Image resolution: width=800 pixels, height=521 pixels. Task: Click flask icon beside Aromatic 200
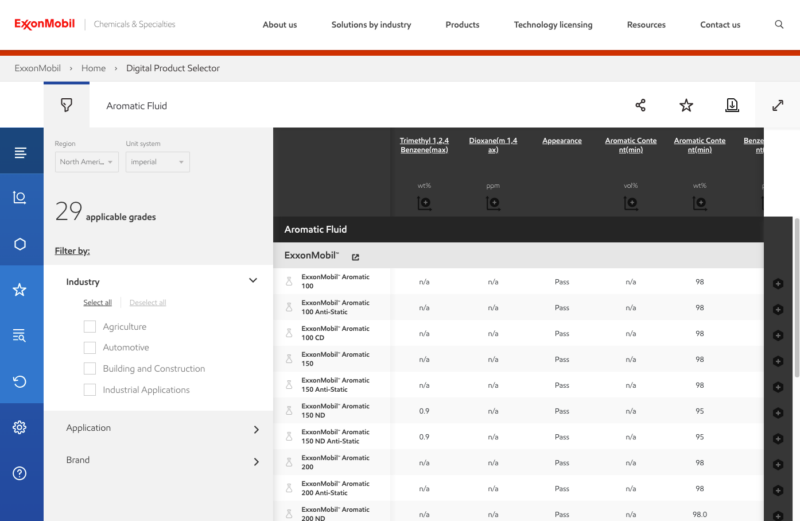tap(289, 462)
